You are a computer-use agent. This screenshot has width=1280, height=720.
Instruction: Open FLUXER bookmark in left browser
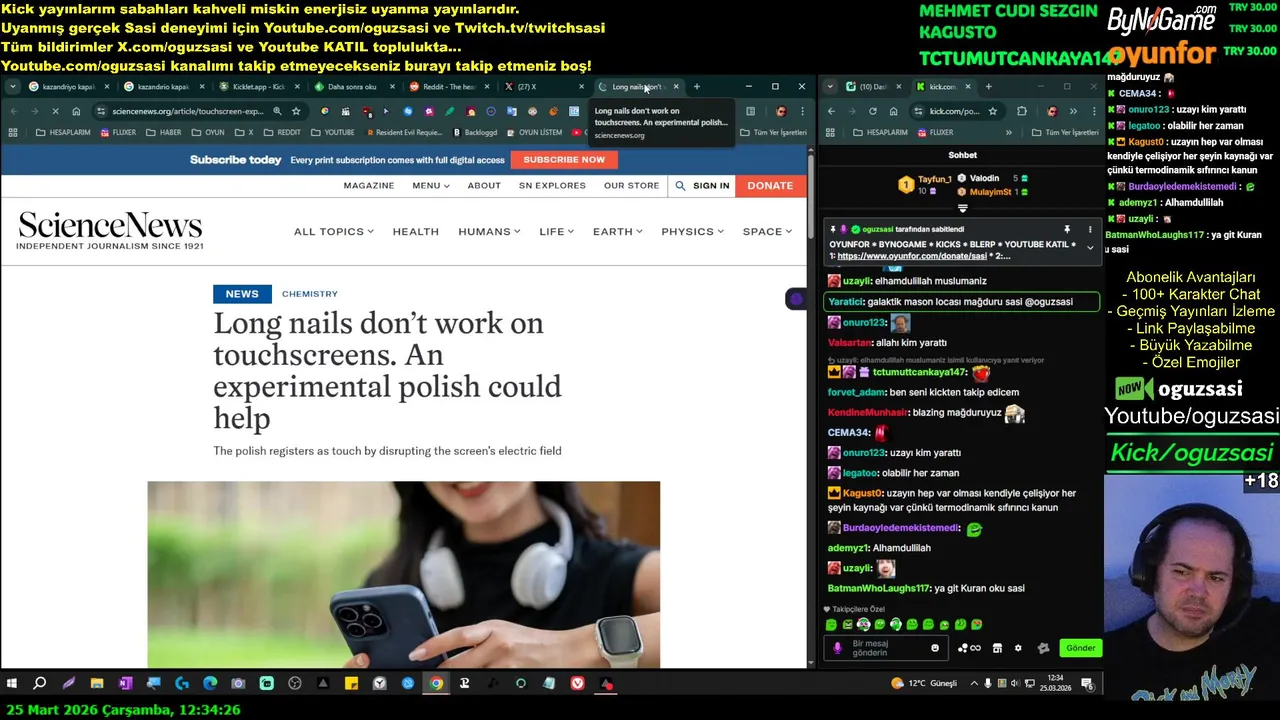tap(118, 132)
